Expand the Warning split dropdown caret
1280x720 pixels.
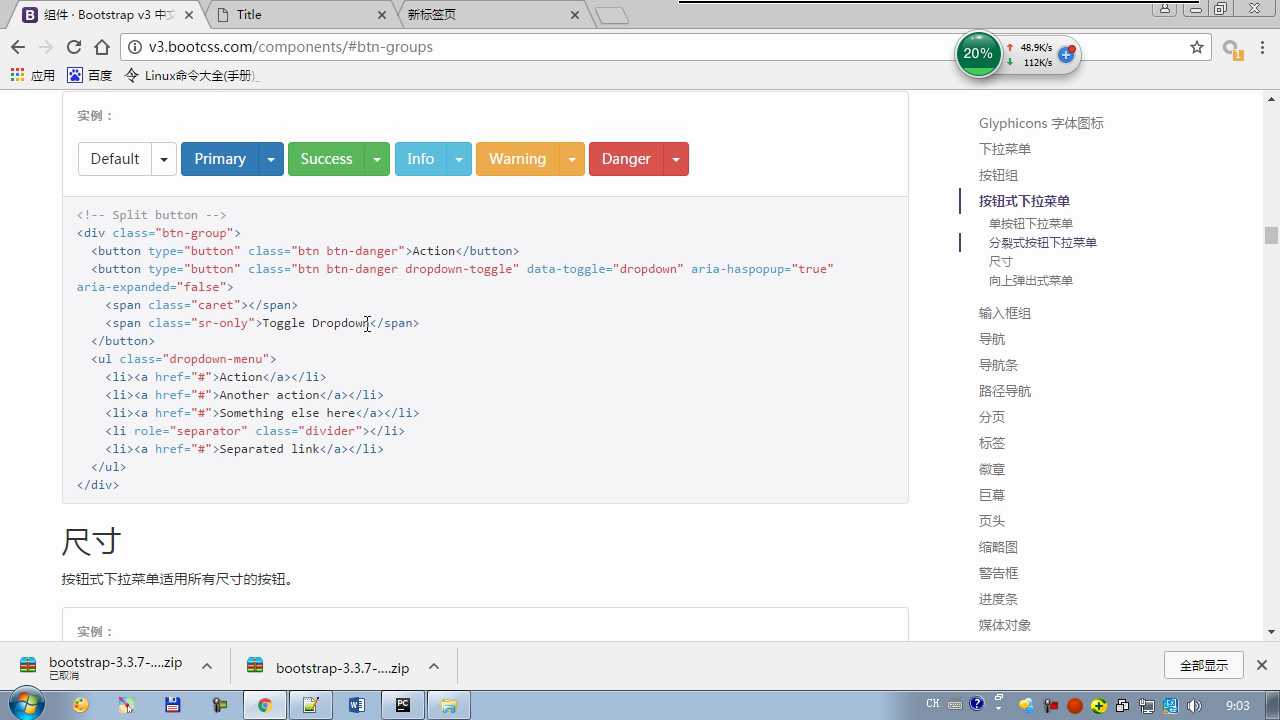[571, 159]
